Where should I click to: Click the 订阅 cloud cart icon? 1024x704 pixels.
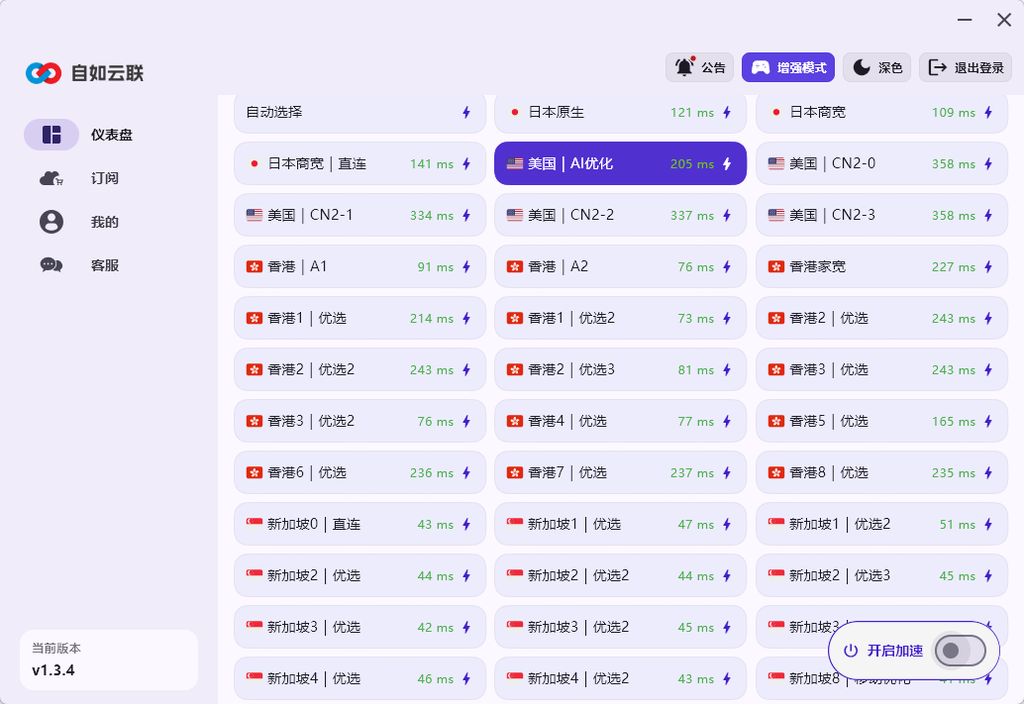tap(52, 178)
